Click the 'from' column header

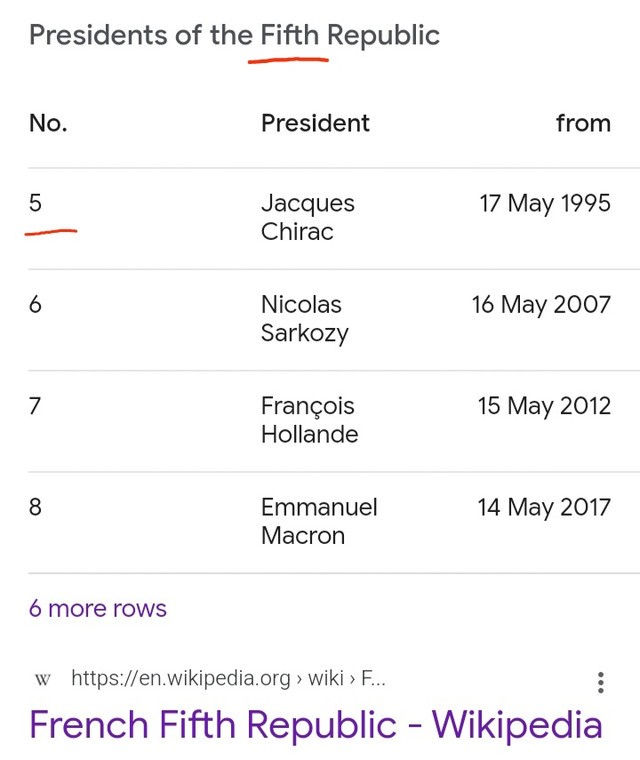pos(583,123)
